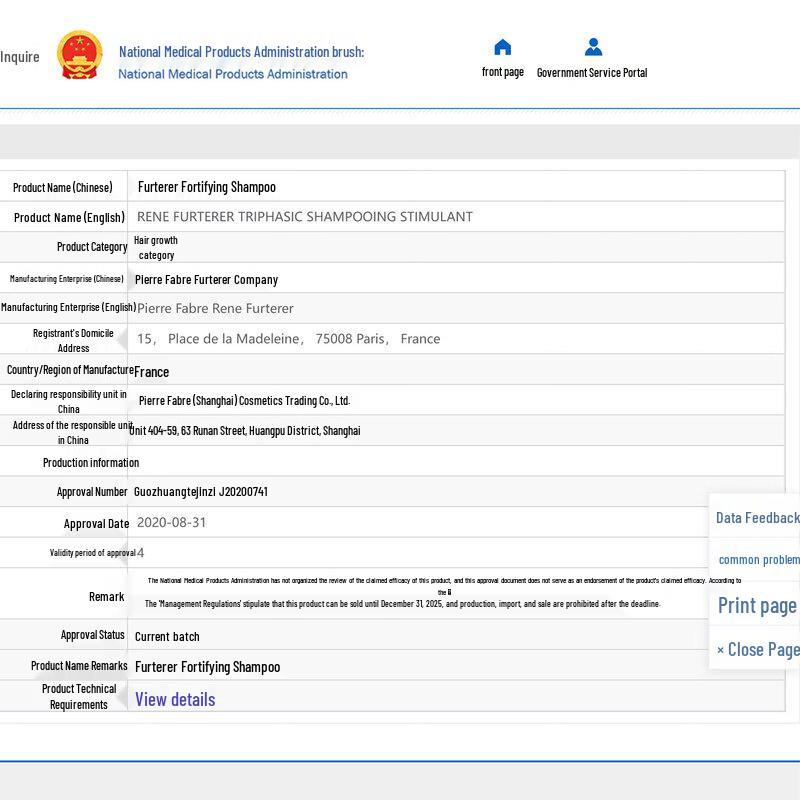The image size is (800, 800).
Task: Click the Current batch approval status value
Action: (x=167, y=637)
